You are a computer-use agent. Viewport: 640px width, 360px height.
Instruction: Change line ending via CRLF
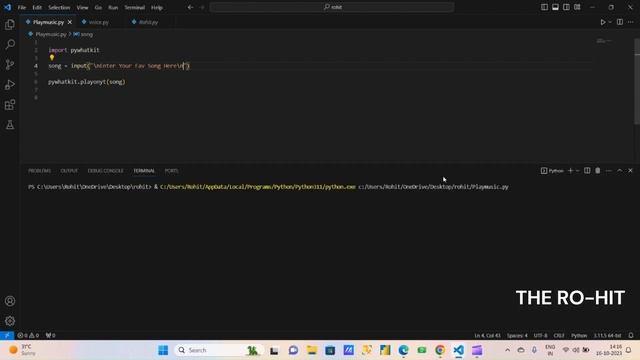click(x=559, y=336)
